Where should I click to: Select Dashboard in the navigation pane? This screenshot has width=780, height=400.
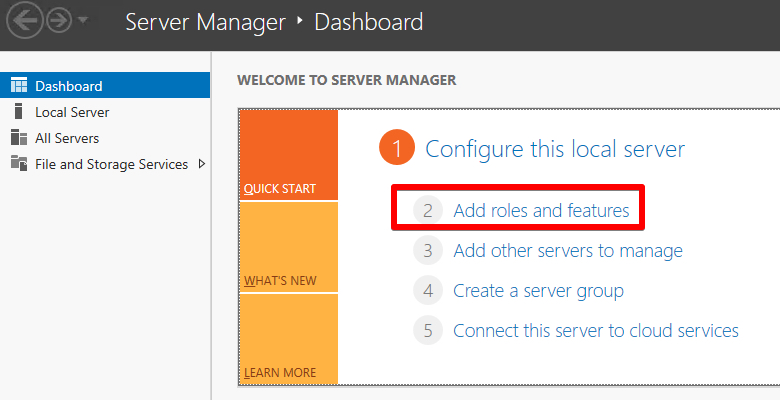(105, 85)
